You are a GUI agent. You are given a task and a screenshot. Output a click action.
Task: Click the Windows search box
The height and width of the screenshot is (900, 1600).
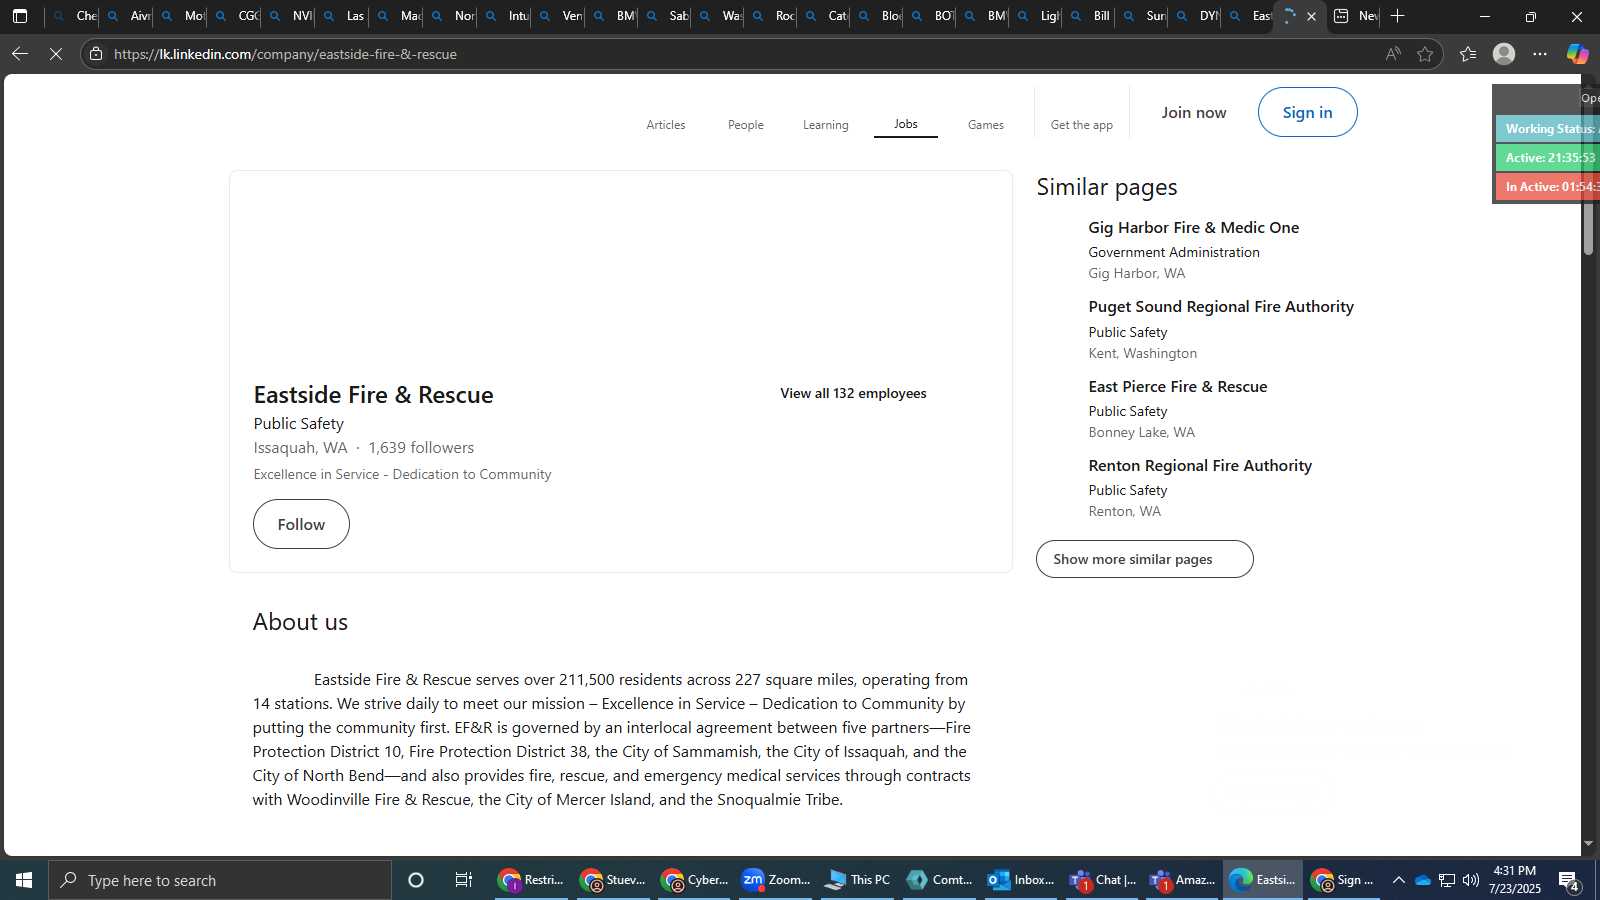click(x=220, y=880)
